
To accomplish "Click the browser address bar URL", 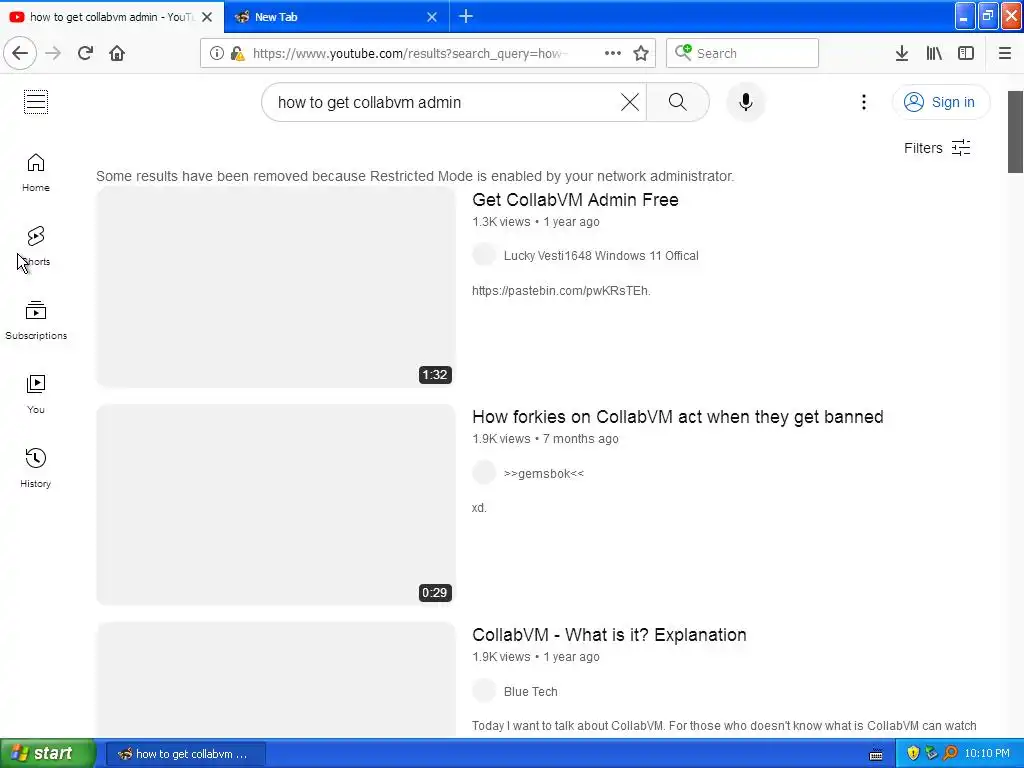I will coord(410,53).
